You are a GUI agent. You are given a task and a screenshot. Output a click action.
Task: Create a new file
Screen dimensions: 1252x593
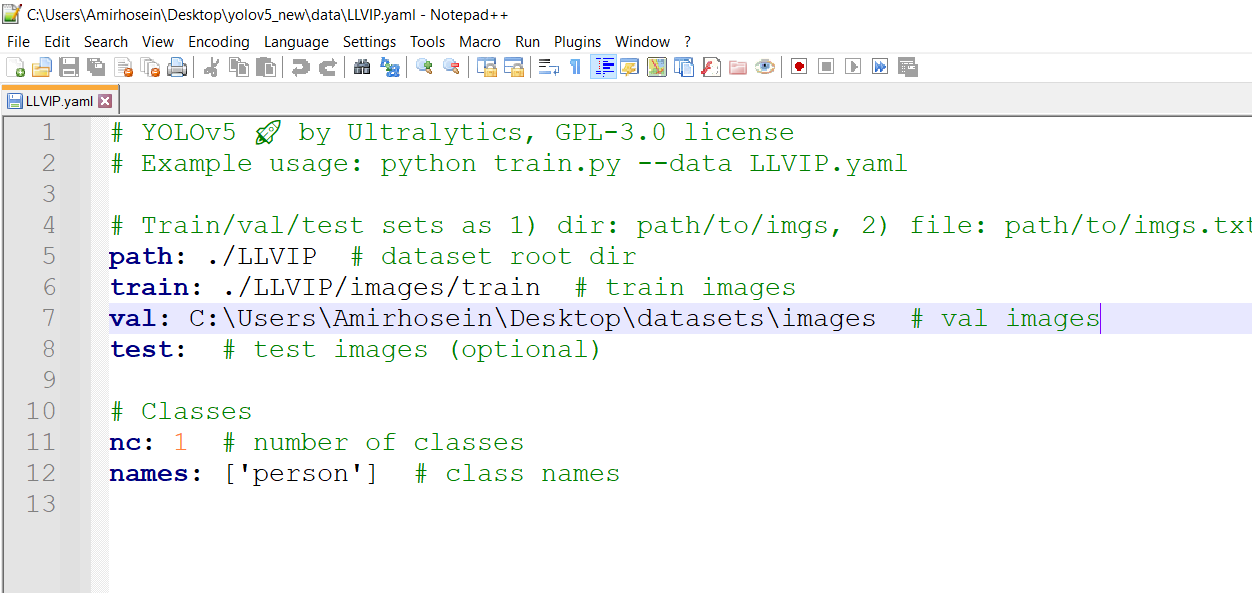click(15, 66)
